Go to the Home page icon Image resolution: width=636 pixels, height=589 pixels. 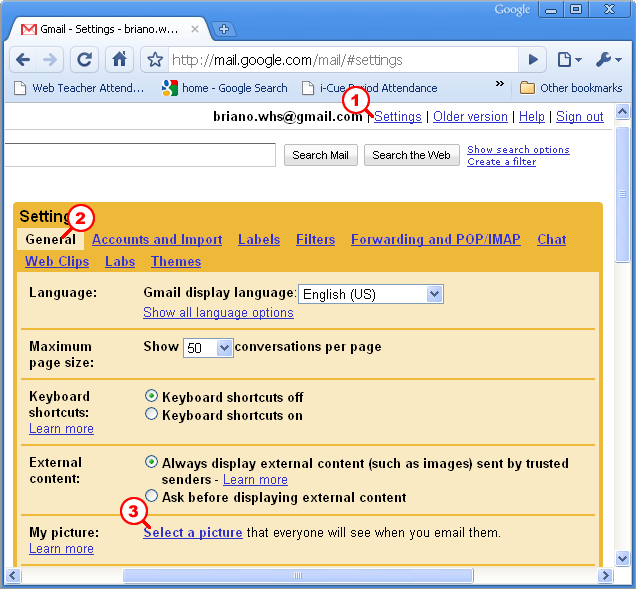(119, 60)
